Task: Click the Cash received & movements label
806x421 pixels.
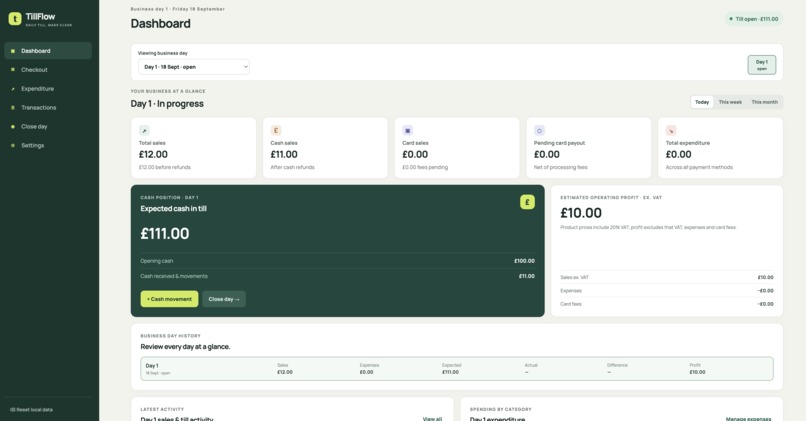Action: click(174, 277)
